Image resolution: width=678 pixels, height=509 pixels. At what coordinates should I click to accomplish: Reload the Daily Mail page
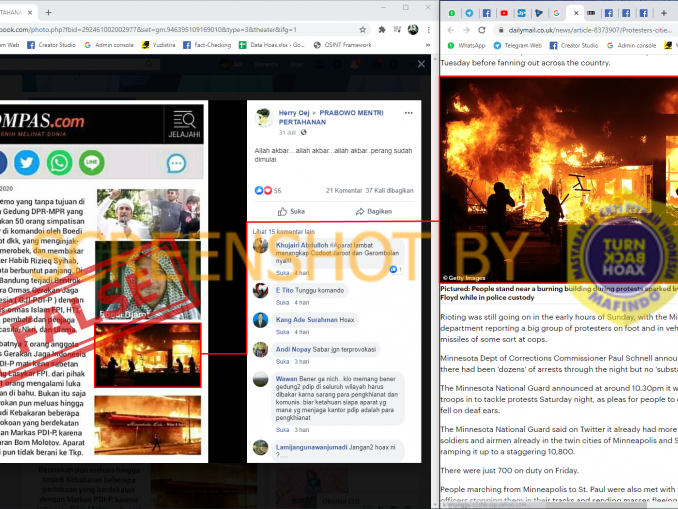point(482,30)
